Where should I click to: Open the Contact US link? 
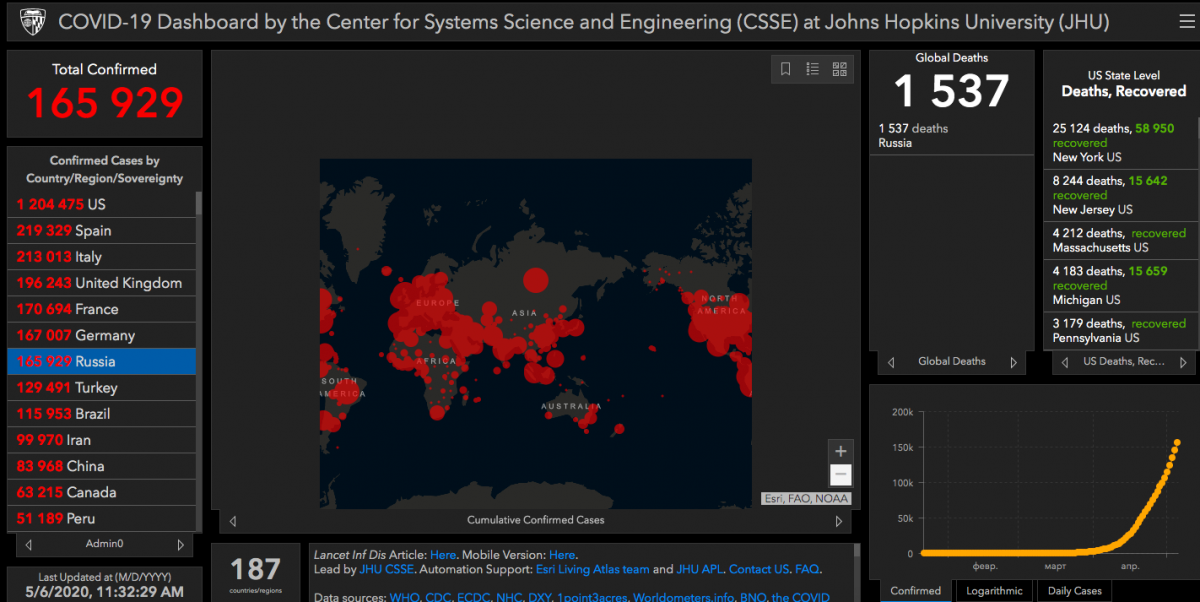758,569
